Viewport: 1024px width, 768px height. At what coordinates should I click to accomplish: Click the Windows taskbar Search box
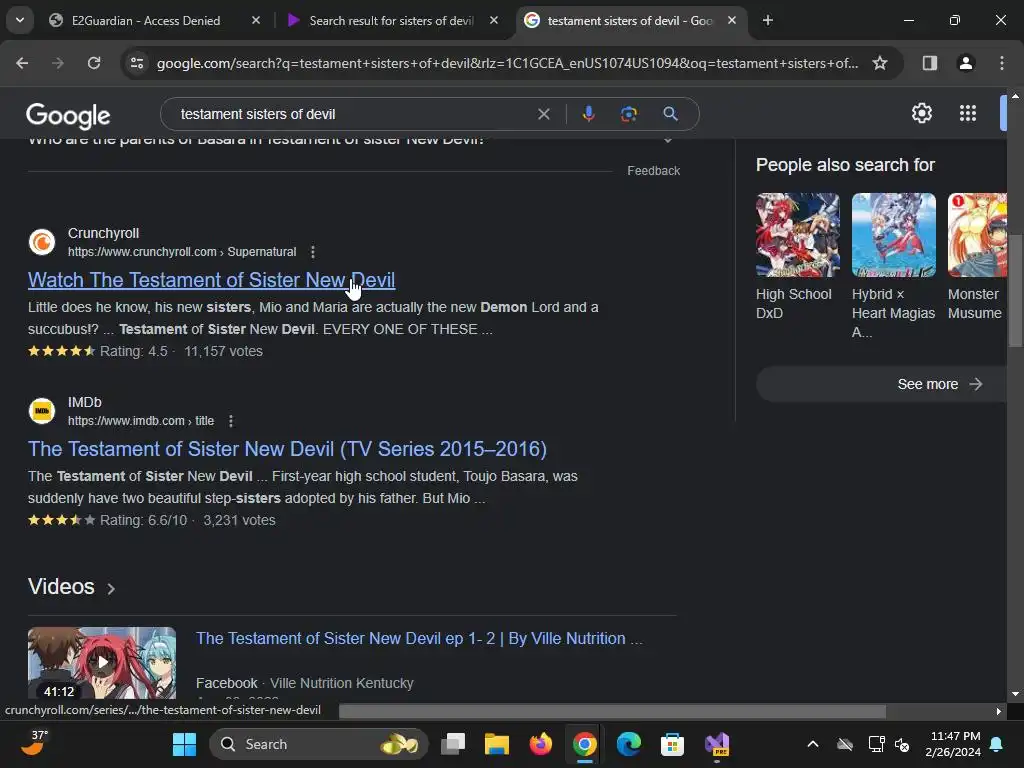tap(318, 744)
